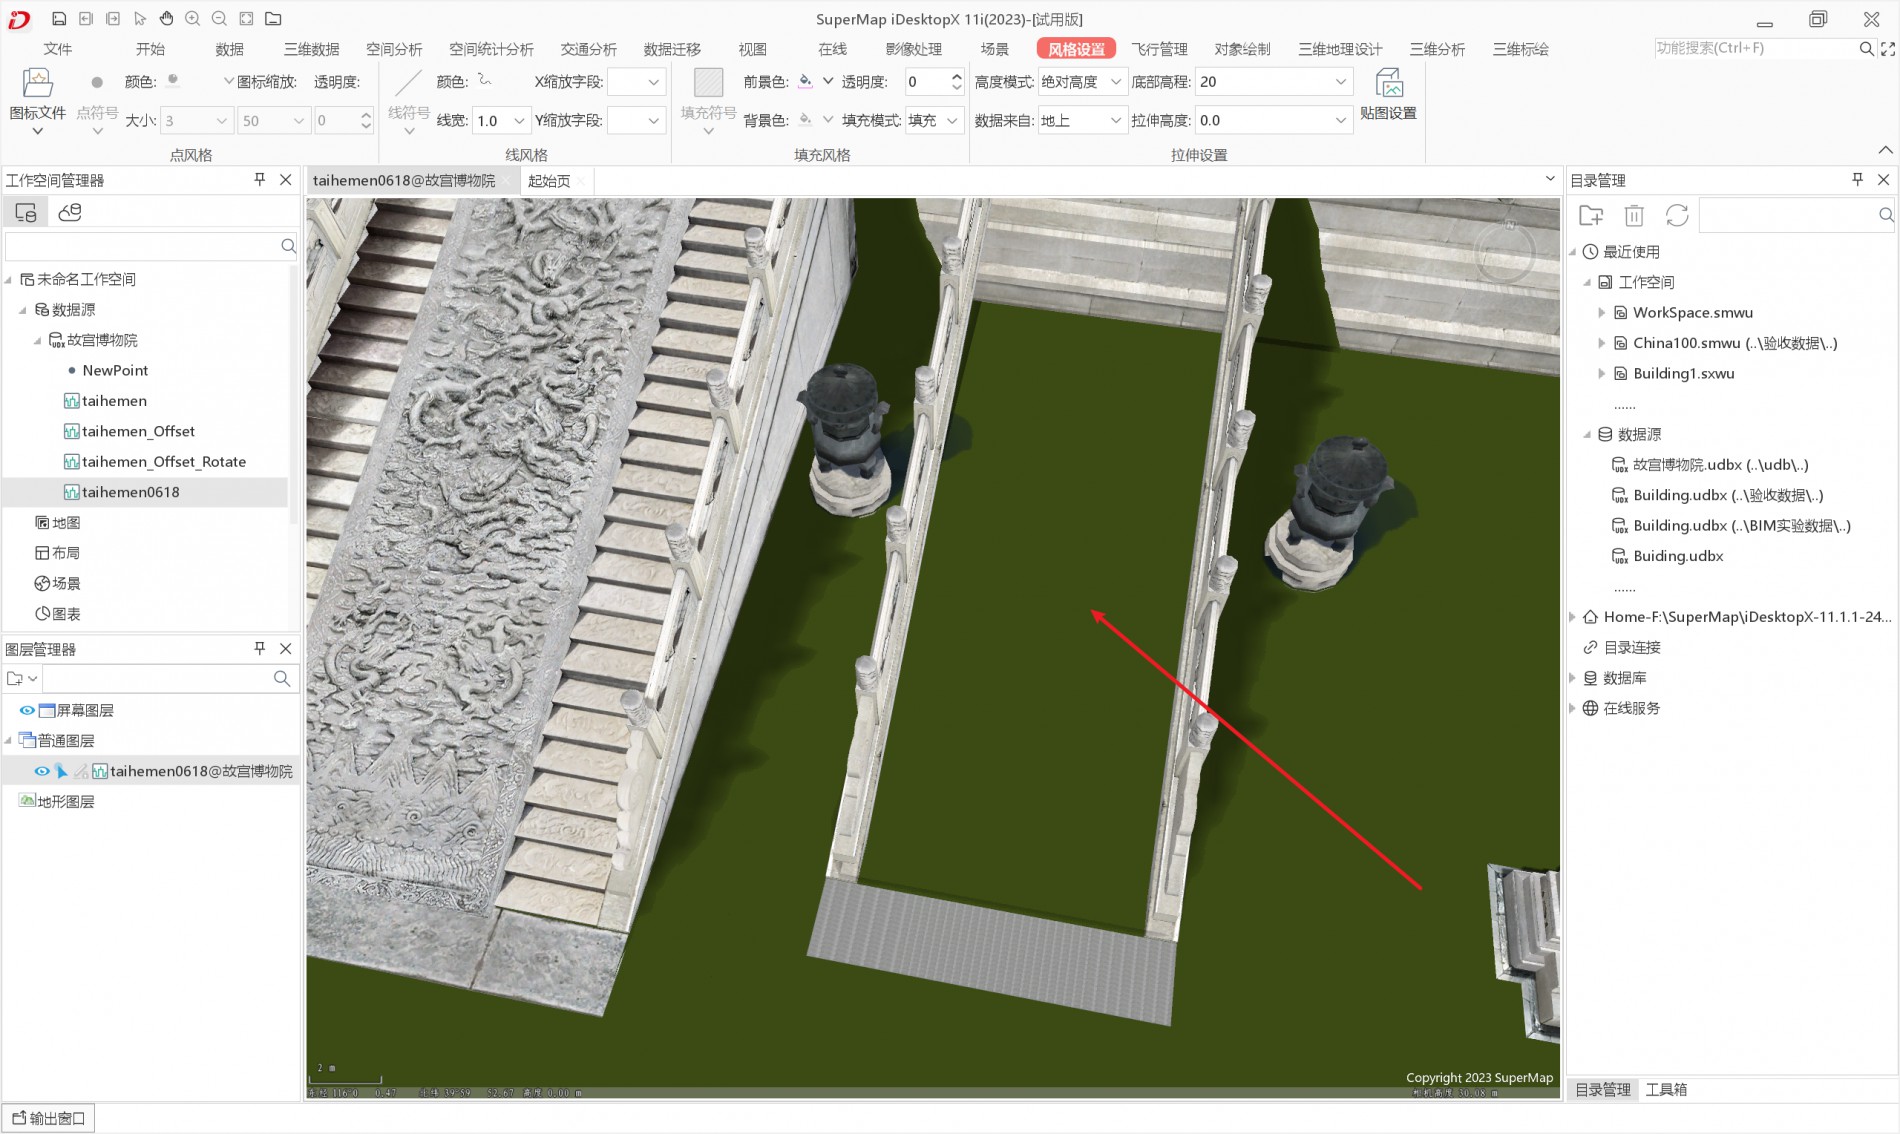Increase the fill 透明度 stepper value
Screen dimensions: 1900x1134
click(957, 75)
